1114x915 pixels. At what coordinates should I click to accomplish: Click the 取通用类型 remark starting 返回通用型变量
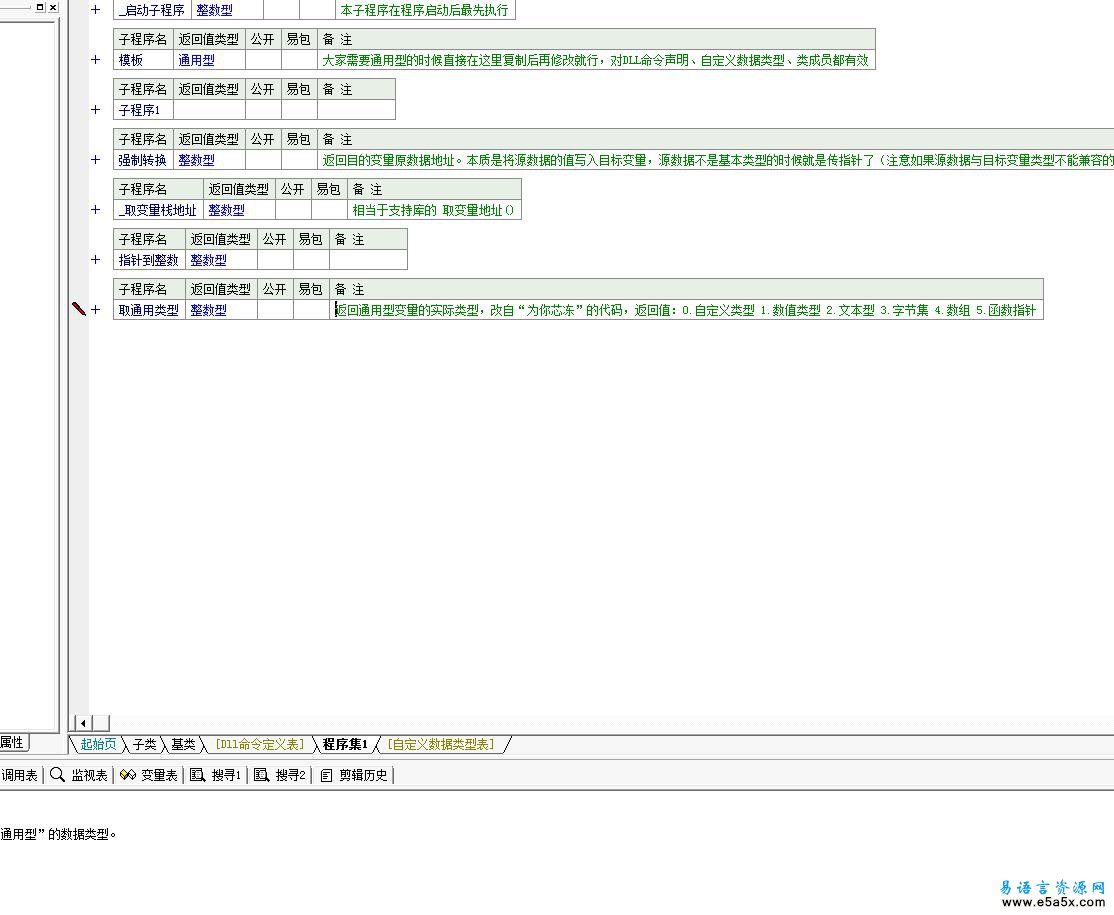[686, 310]
